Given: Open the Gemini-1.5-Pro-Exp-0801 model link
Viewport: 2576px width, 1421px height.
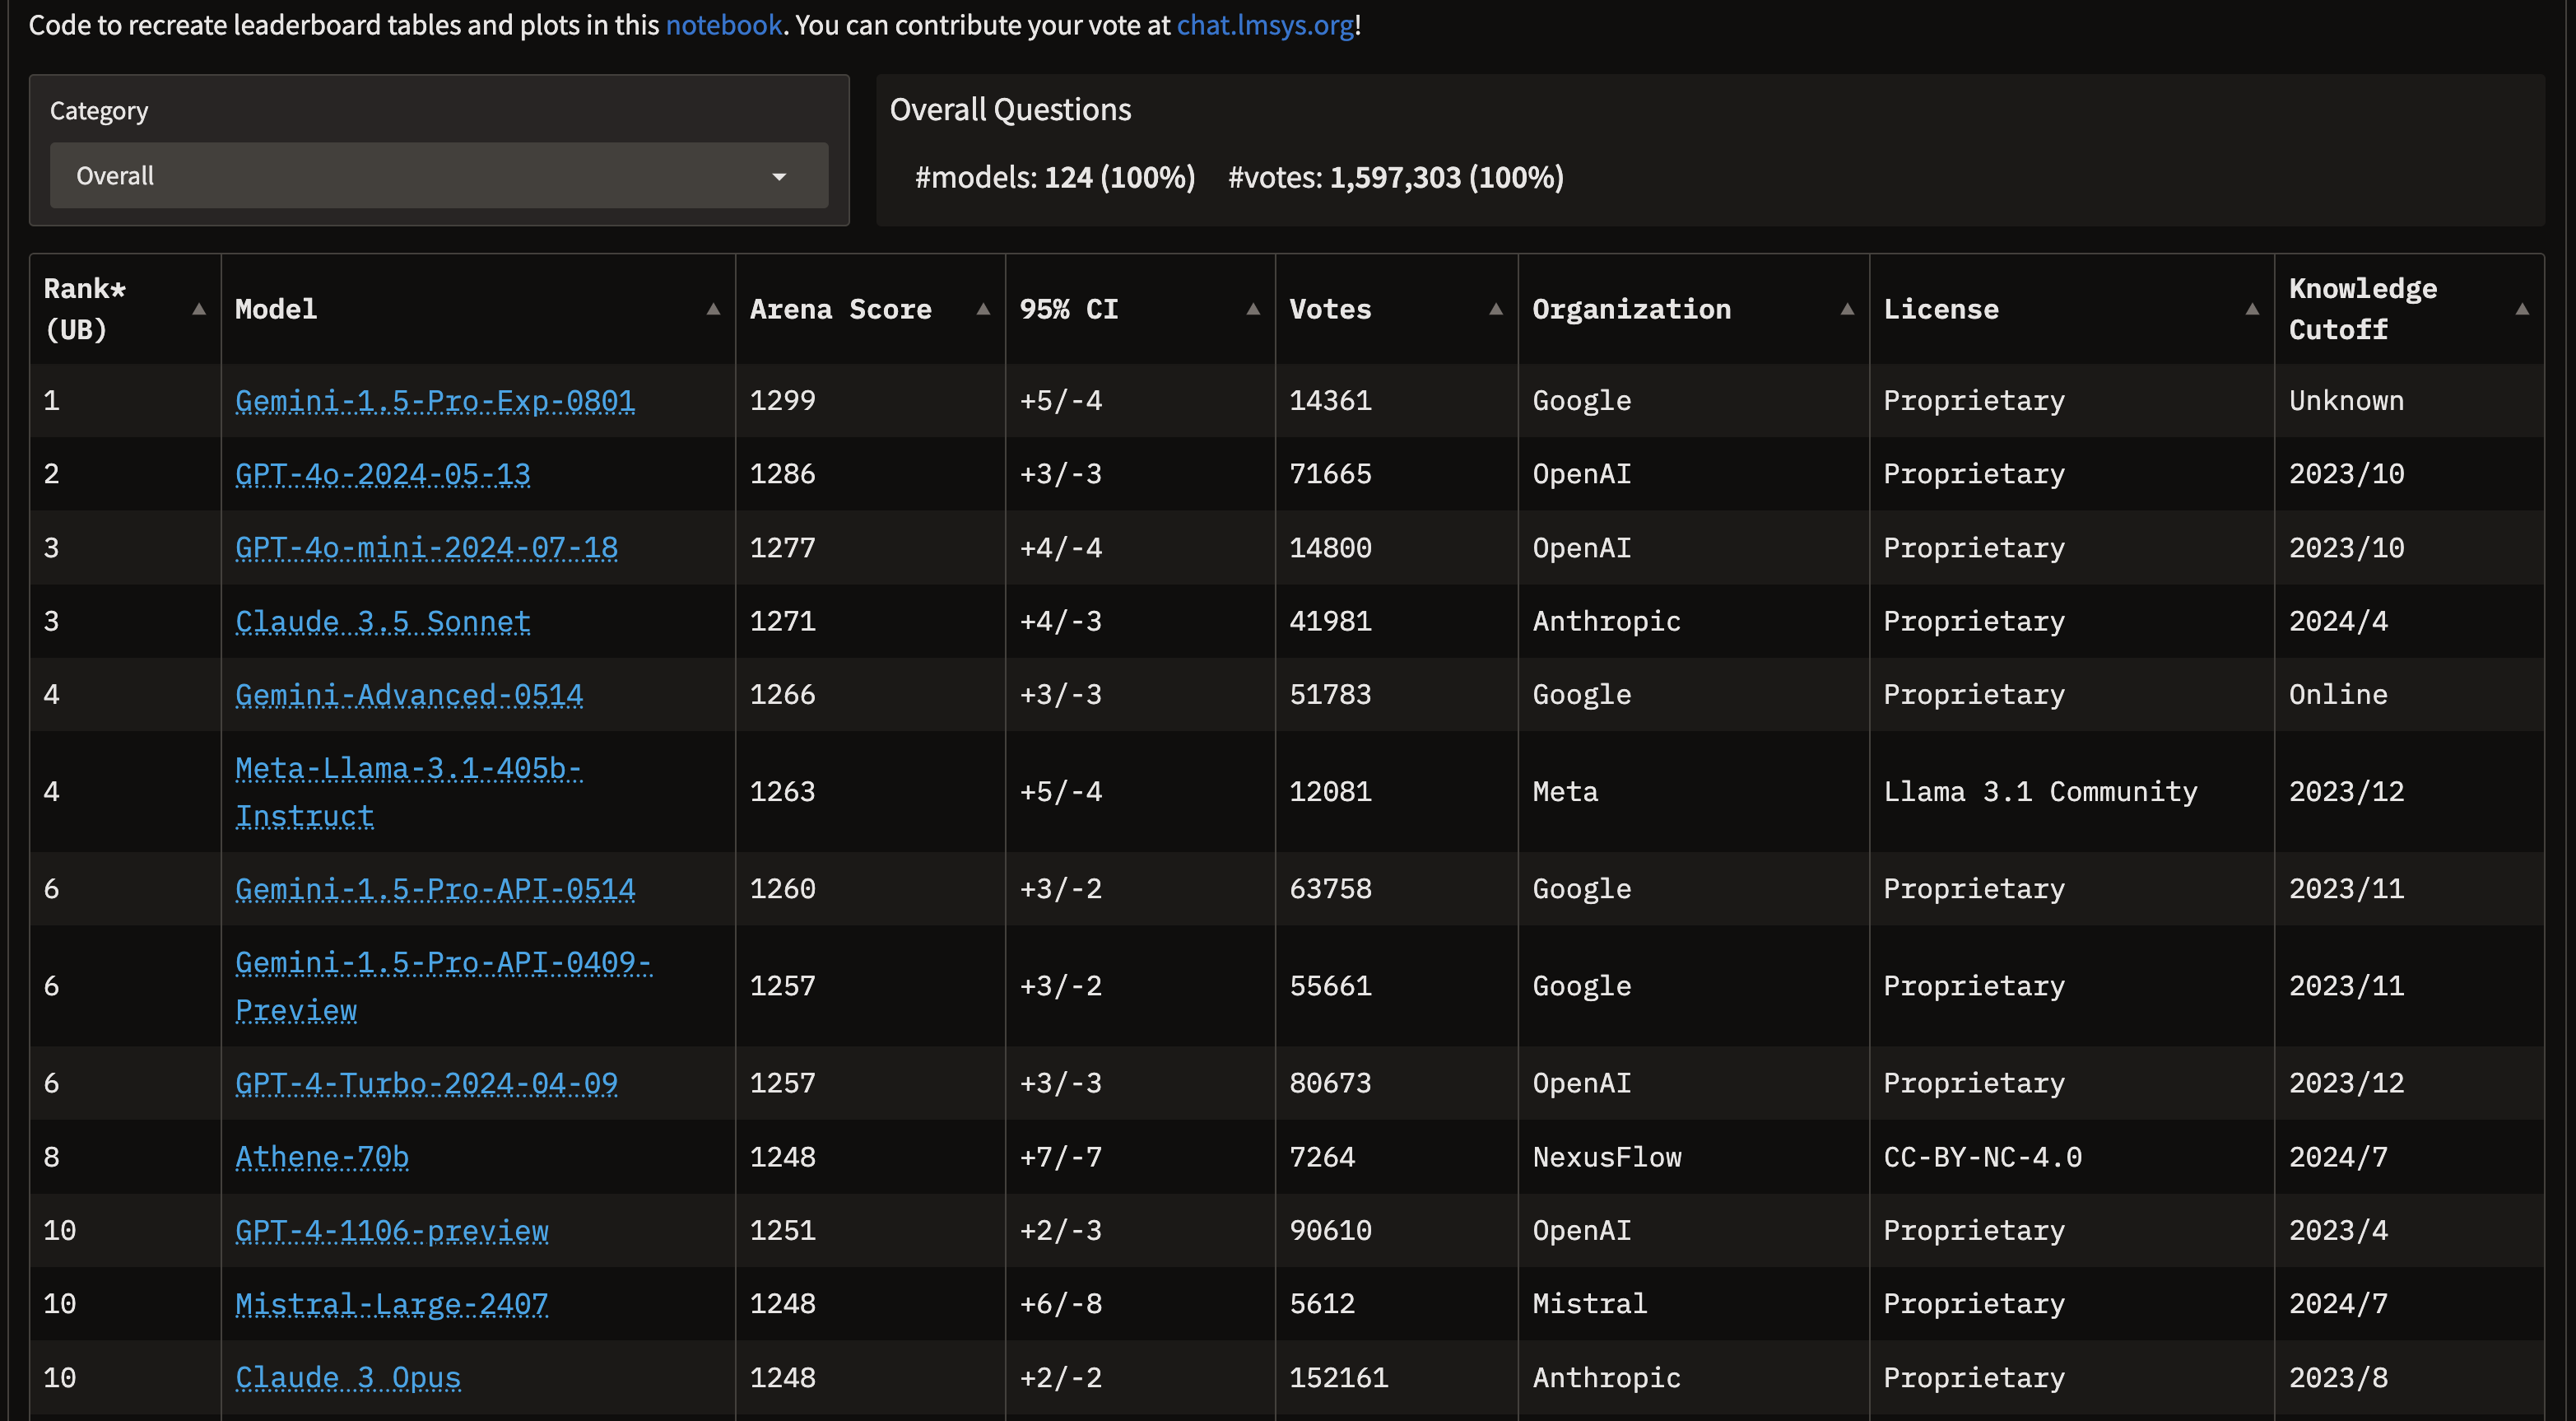Looking at the screenshot, I should 435,401.
